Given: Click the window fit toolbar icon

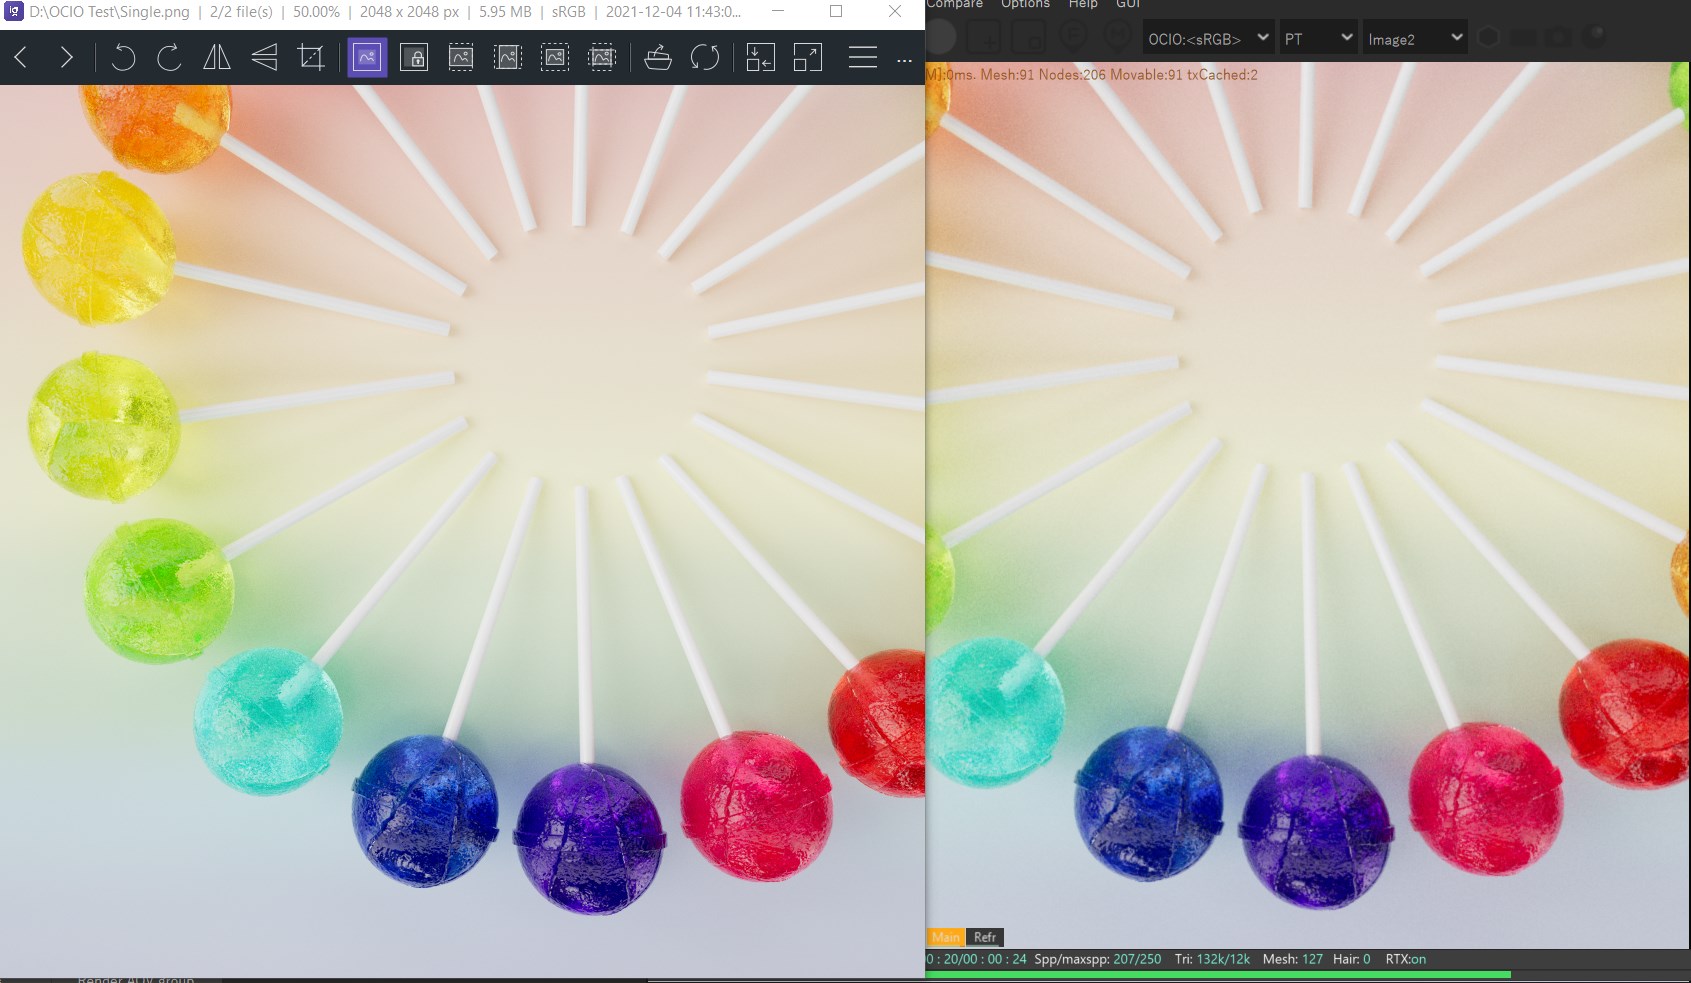Looking at the screenshot, I should pyautogui.click(x=761, y=58).
